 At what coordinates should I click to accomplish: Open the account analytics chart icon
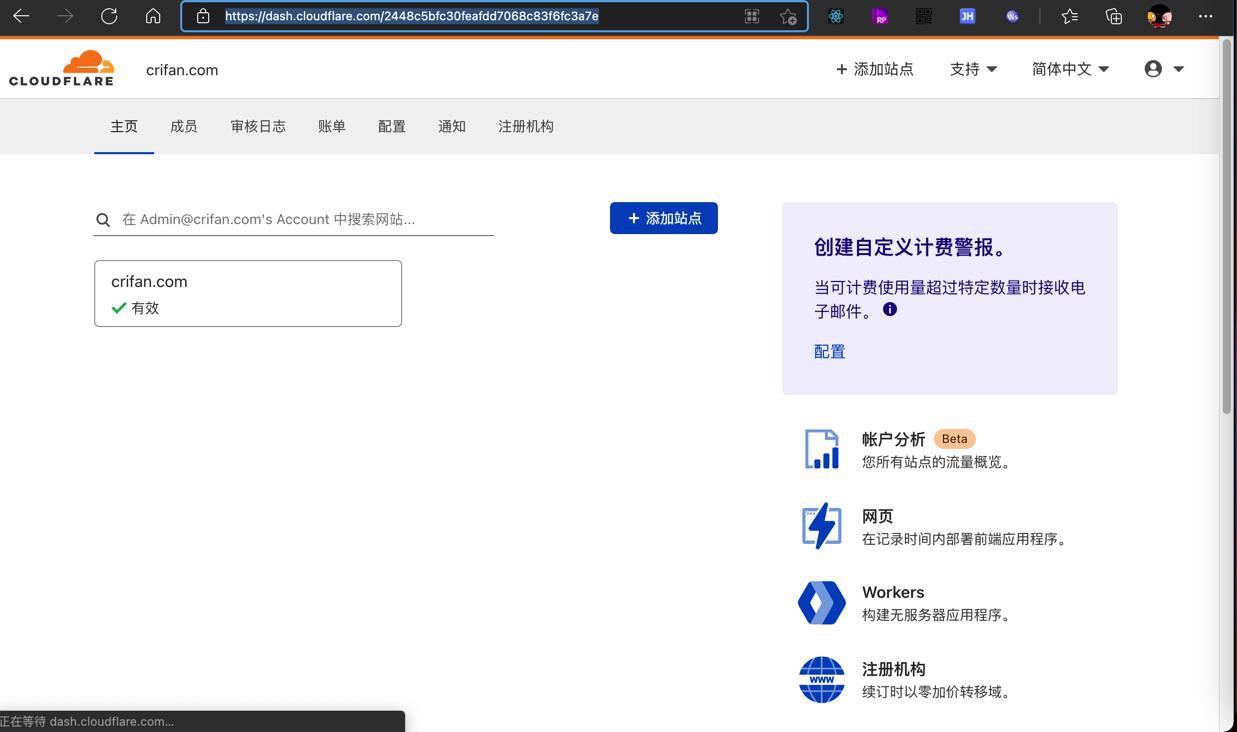click(822, 449)
